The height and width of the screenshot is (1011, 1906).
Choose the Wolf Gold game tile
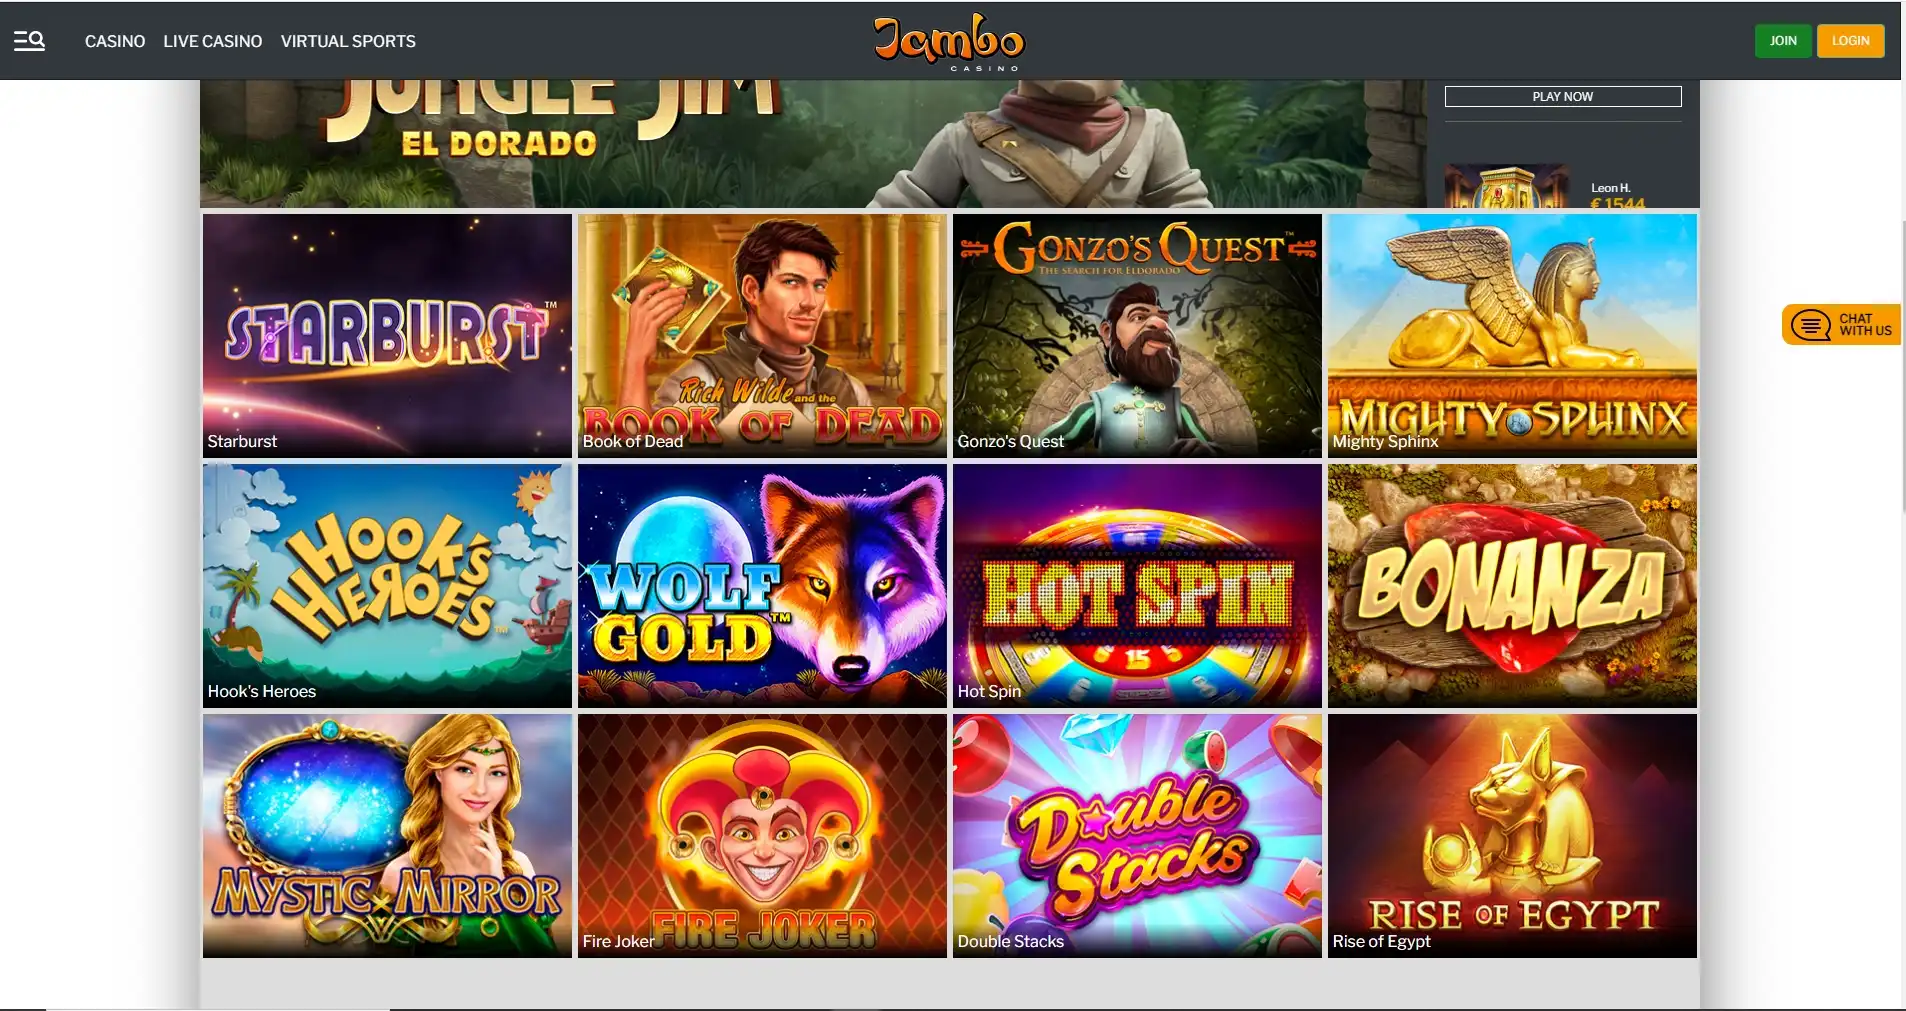coord(762,585)
